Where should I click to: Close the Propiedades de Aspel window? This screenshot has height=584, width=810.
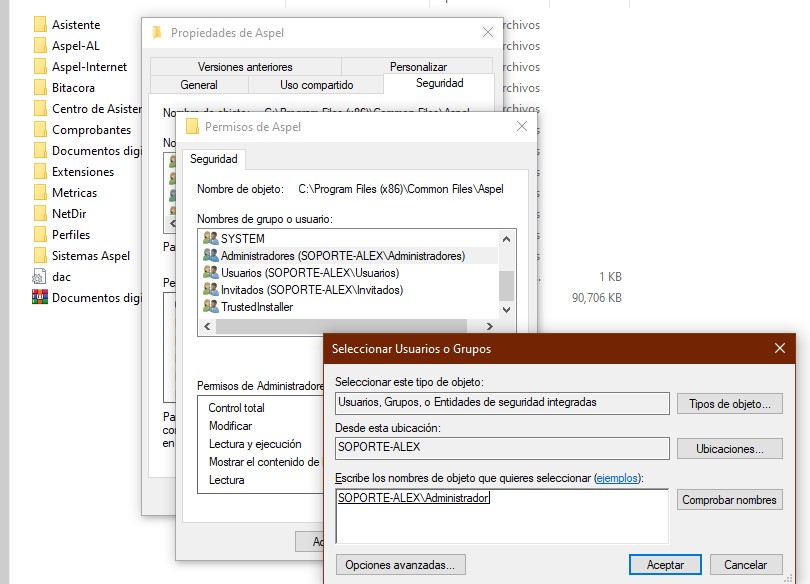tap(488, 33)
